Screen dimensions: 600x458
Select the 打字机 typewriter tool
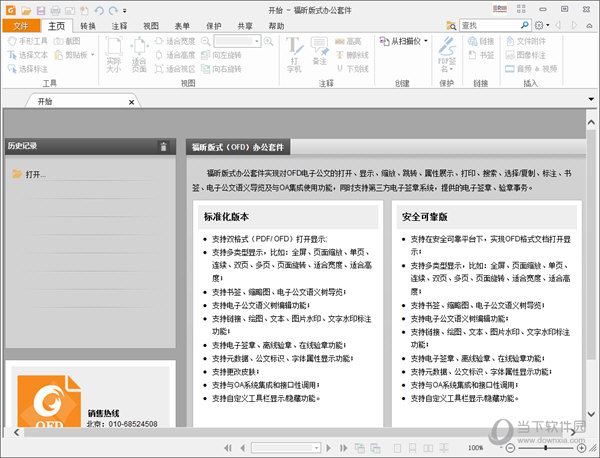(x=294, y=55)
